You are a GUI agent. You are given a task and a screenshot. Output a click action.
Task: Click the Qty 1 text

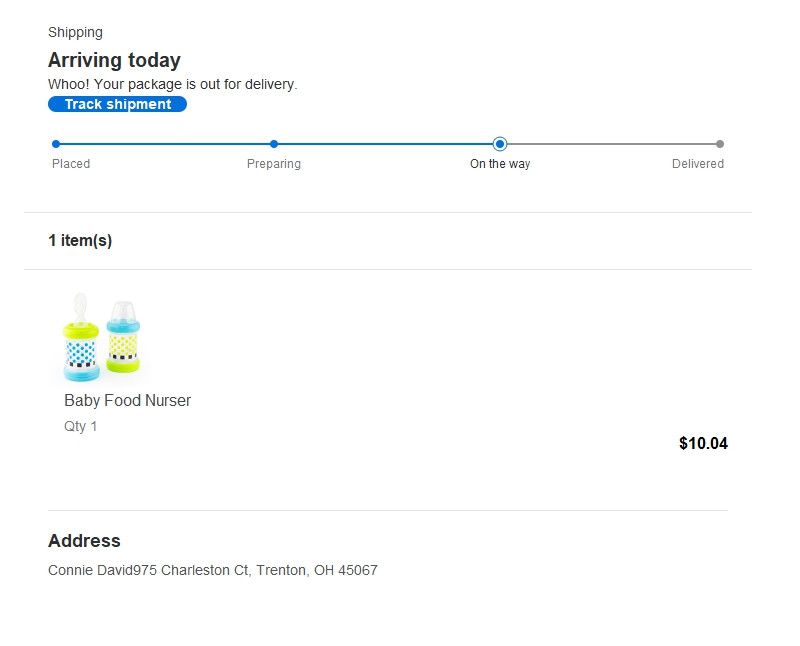(x=81, y=427)
